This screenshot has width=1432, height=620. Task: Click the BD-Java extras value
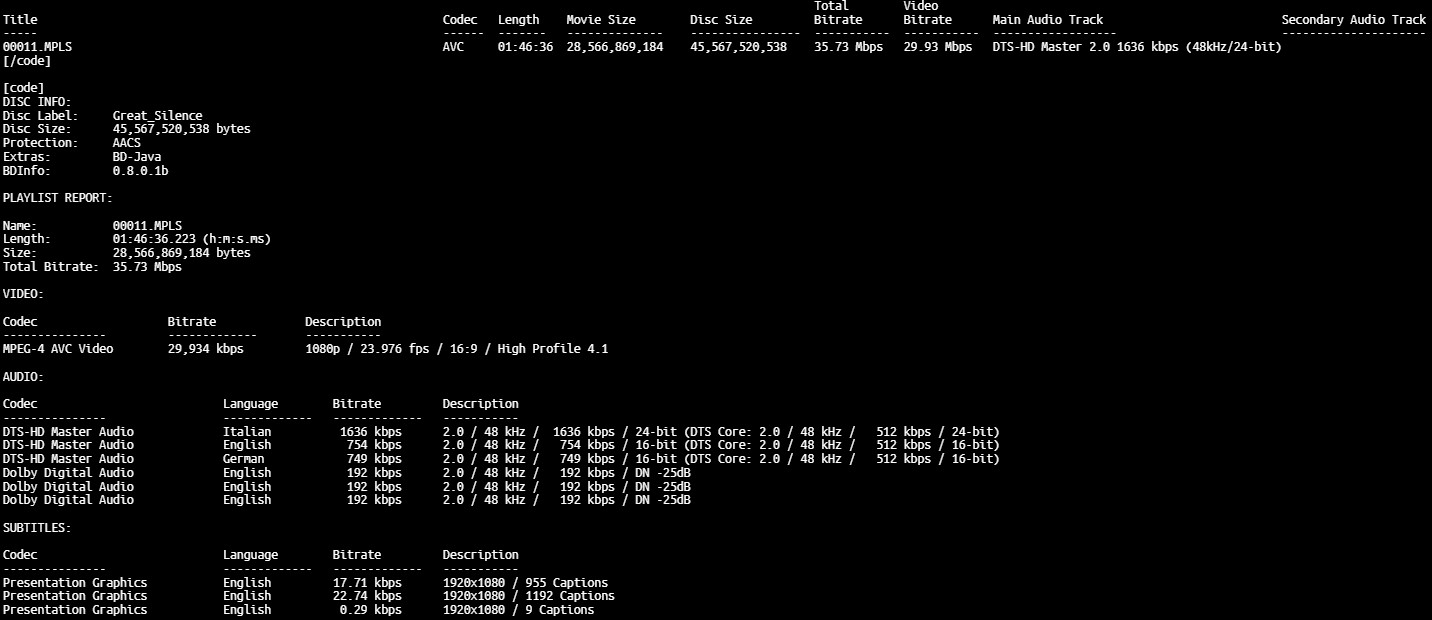coord(136,157)
